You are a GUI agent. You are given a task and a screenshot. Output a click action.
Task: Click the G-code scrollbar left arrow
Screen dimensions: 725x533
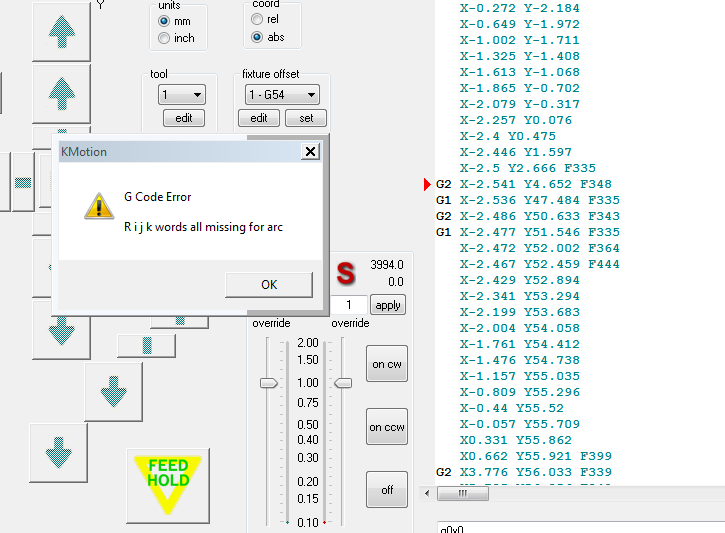[427, 493]
